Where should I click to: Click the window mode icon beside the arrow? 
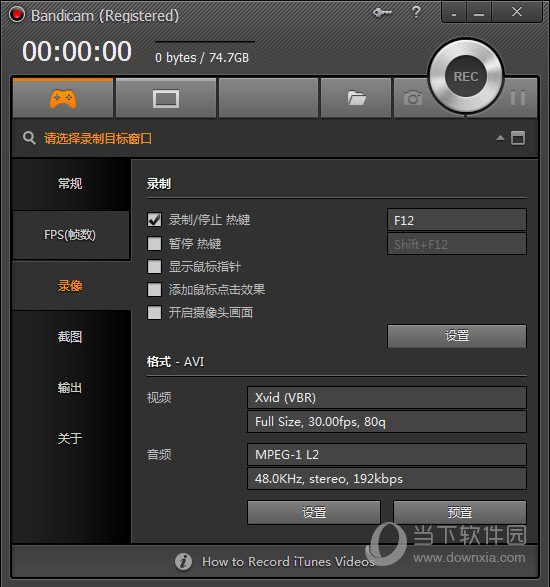click(518, 138)
